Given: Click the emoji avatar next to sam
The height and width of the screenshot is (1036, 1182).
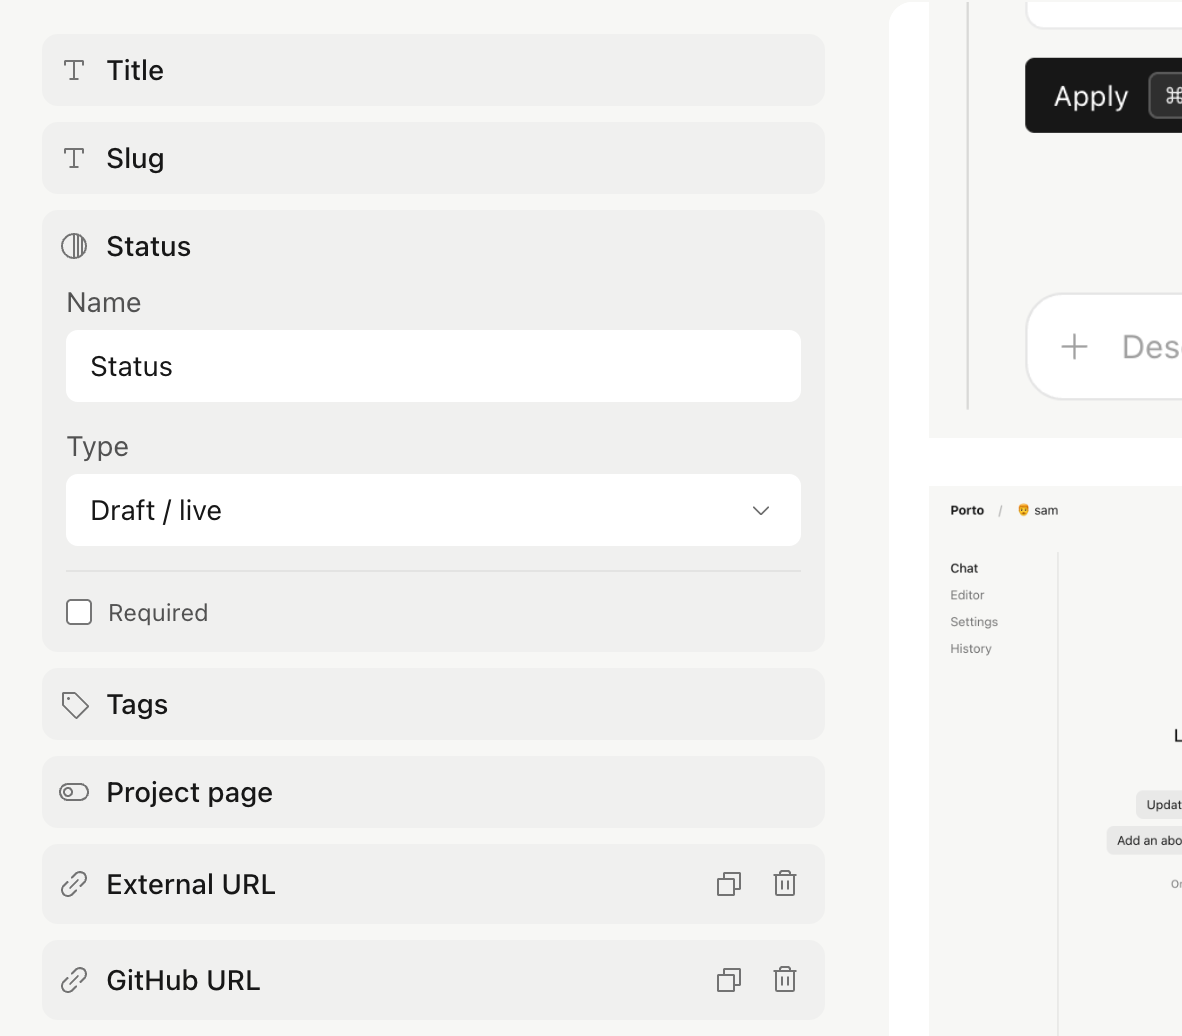Looking at the screenshot, I should (1023, 510).
